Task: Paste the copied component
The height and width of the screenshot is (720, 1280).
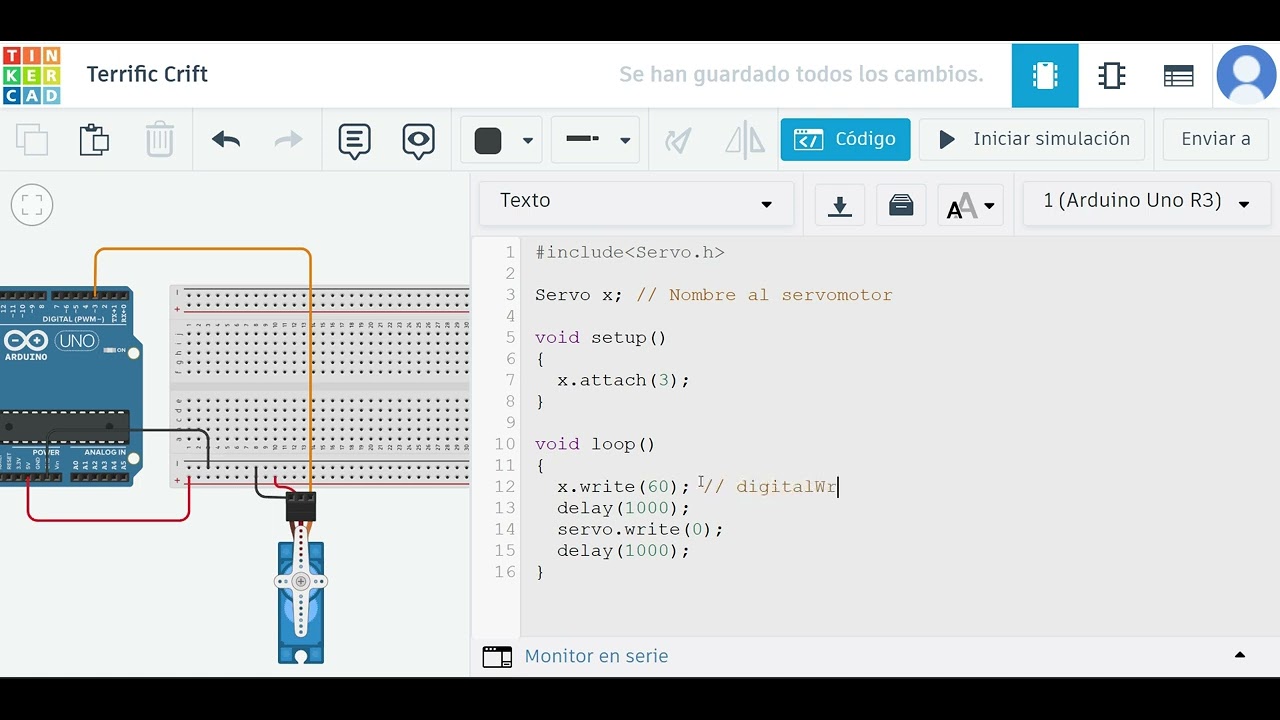Action: 94,140
